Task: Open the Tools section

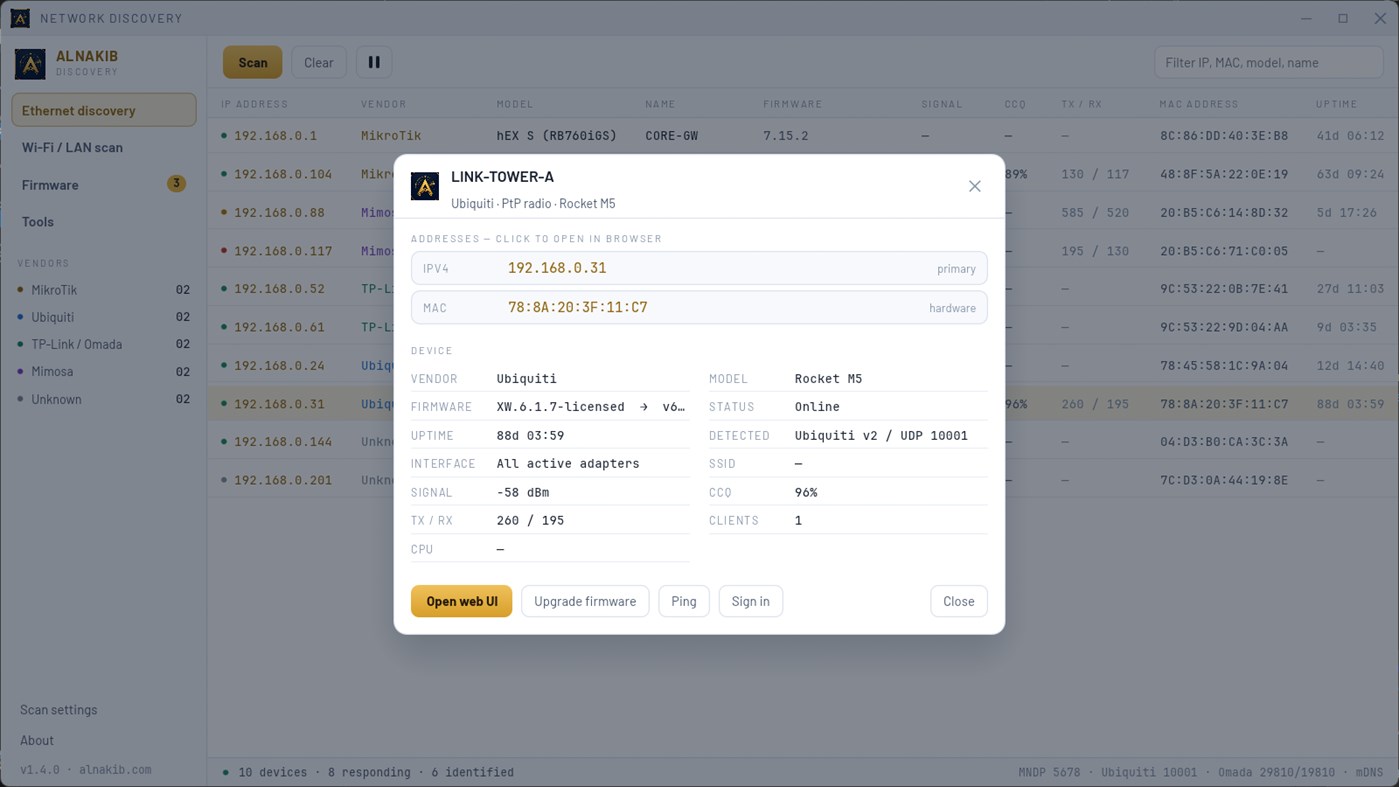Action: 104,221
